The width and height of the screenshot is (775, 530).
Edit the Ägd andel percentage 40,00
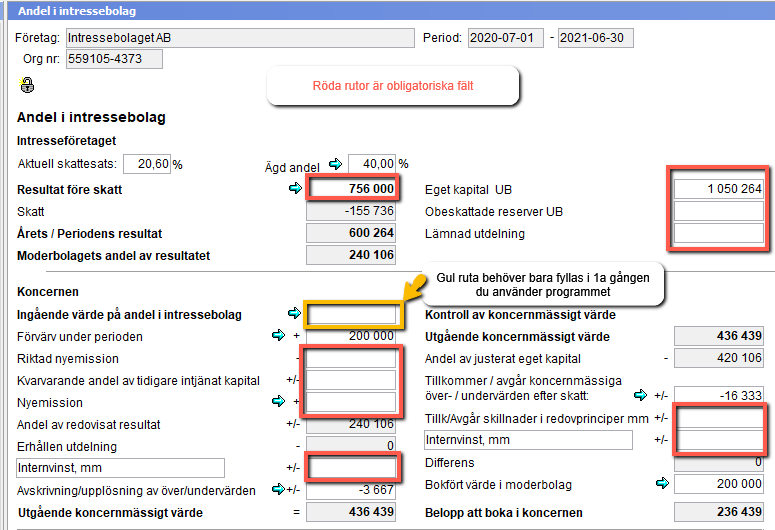(x=372, y=164)
